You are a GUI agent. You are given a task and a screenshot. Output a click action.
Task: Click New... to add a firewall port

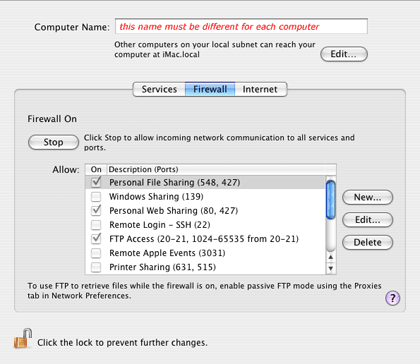[x=367, y=197]
